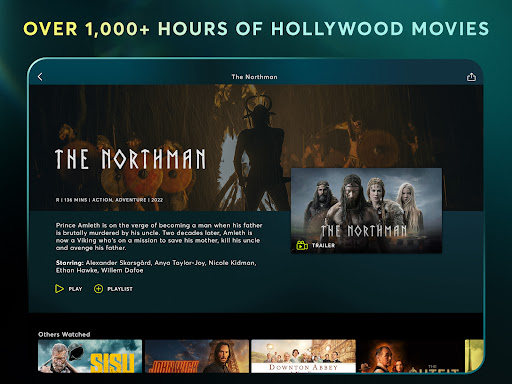Screen dimensions: 512x384
Task: Click the movie synopsis paragraph
Action: pyautogui.click(x=159, y=237)
